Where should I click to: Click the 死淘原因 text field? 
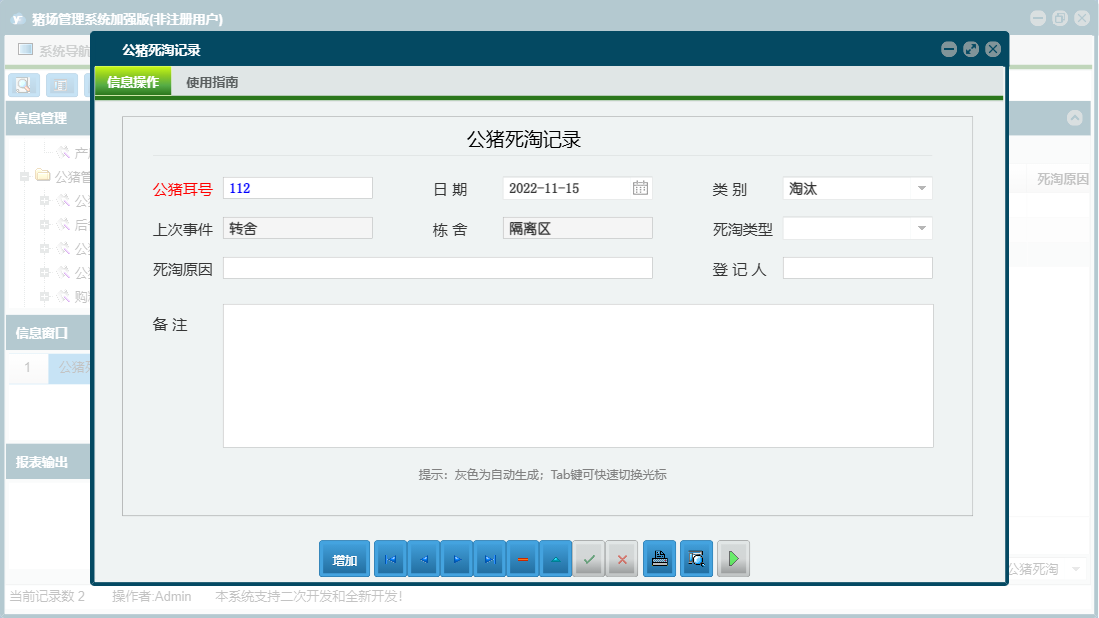[437, 268]
